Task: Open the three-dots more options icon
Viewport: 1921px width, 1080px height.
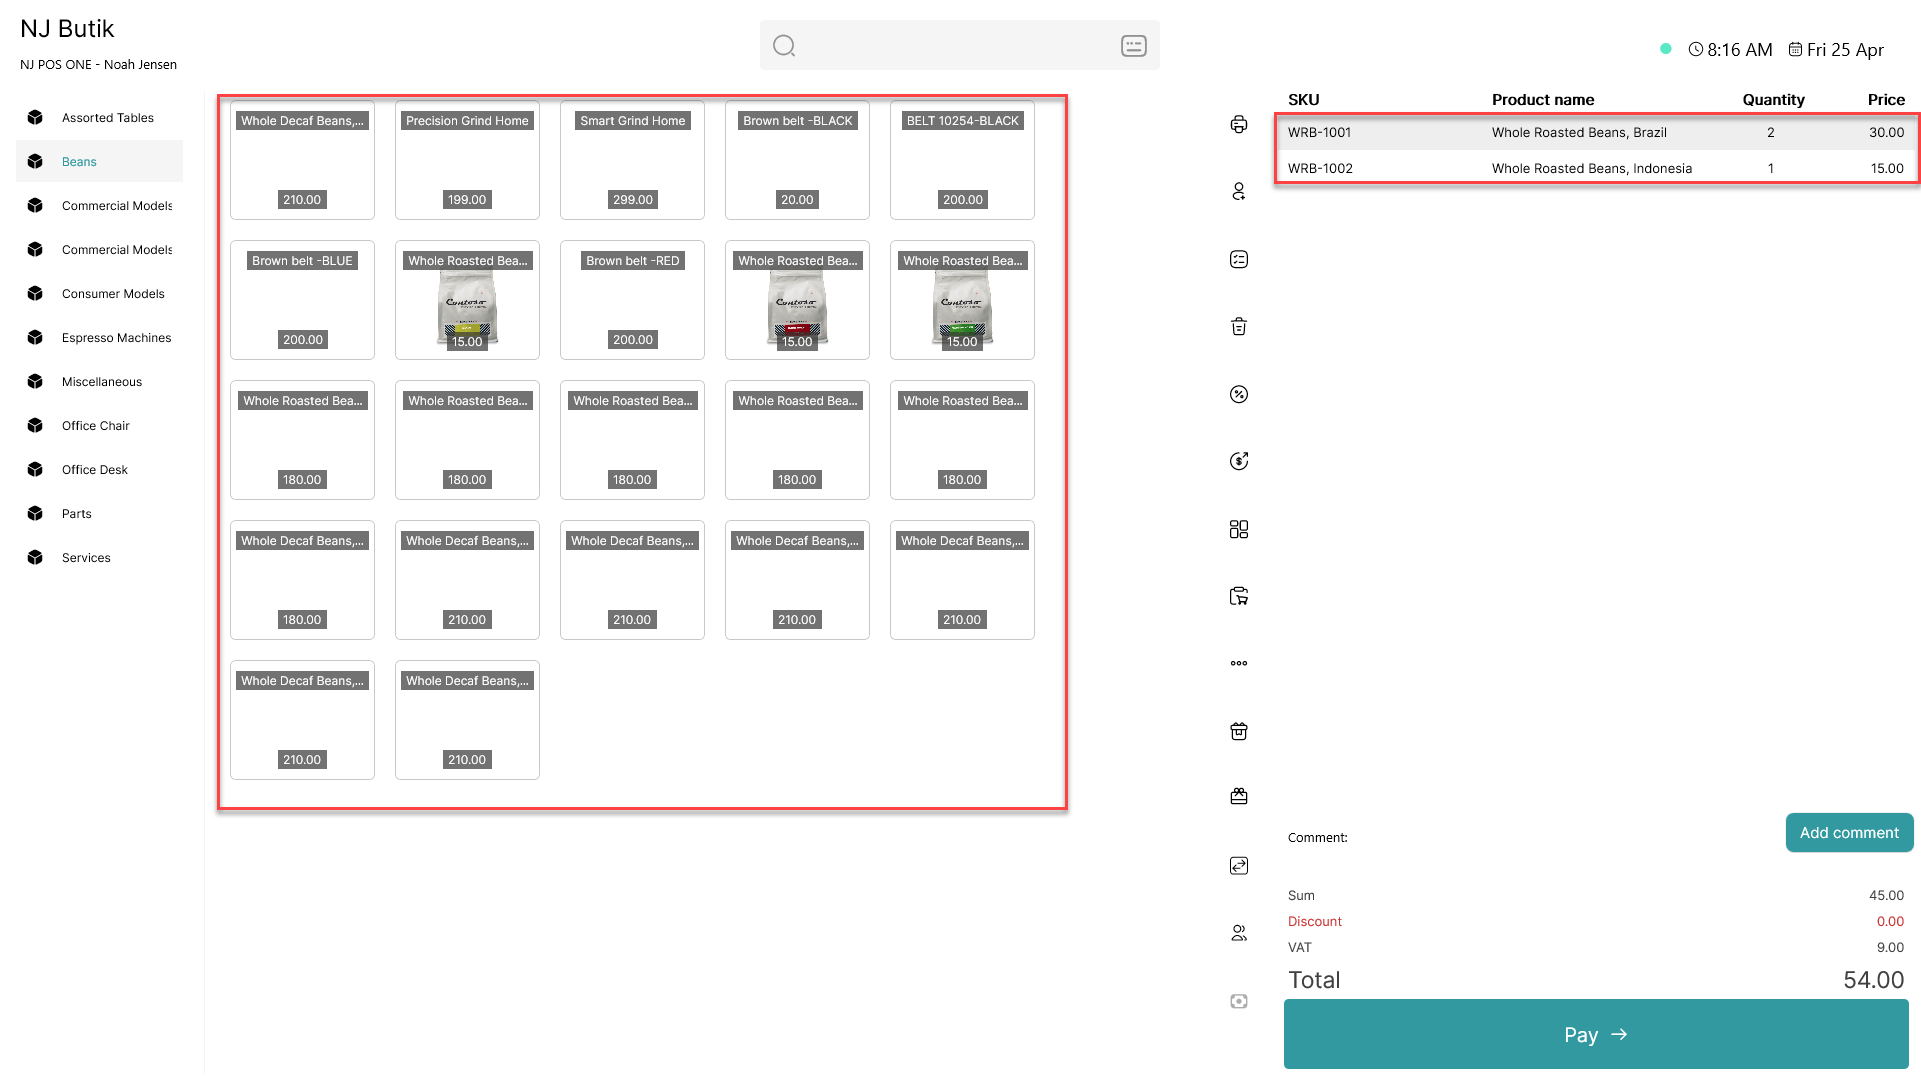Action: (x=1239, y=663)
